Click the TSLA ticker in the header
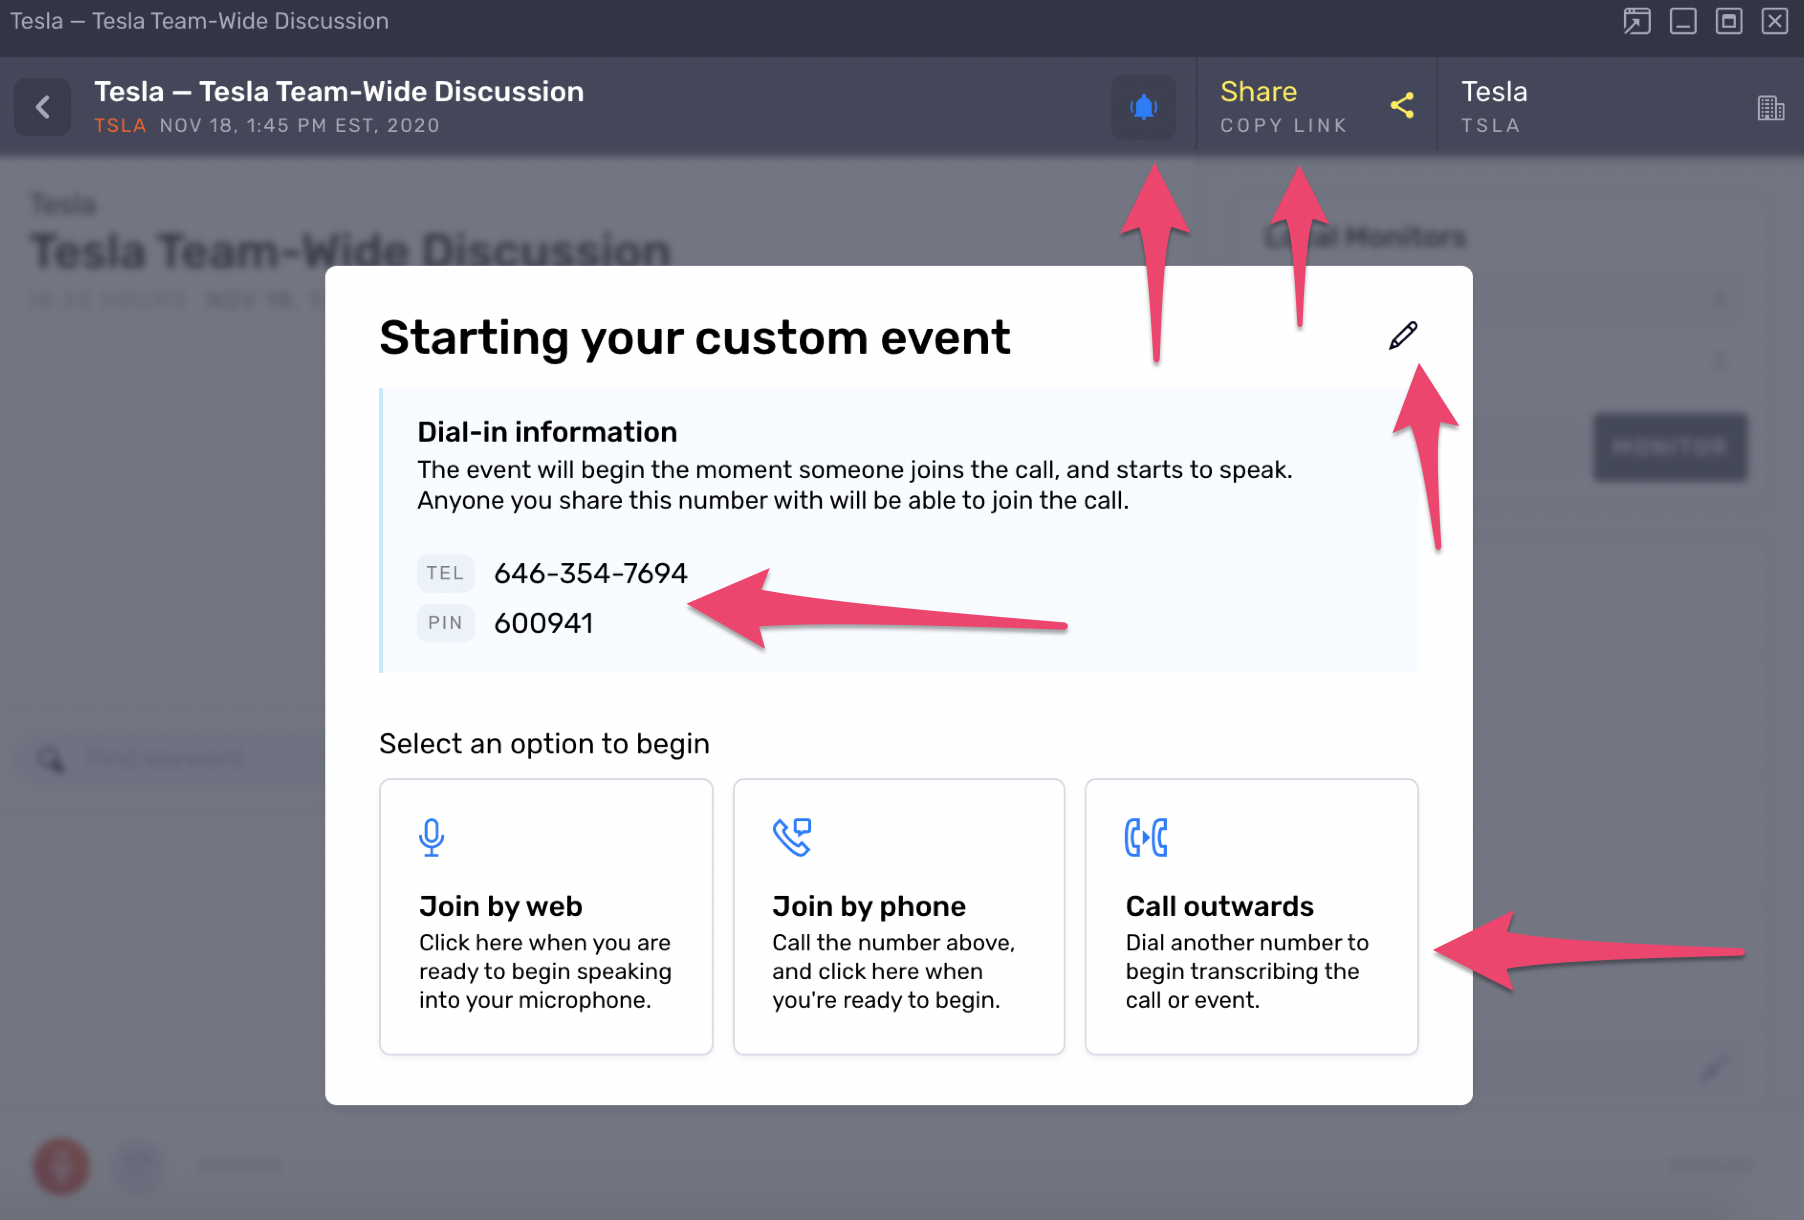This screenshot has height=1220, width=1804. coord(120,125)
